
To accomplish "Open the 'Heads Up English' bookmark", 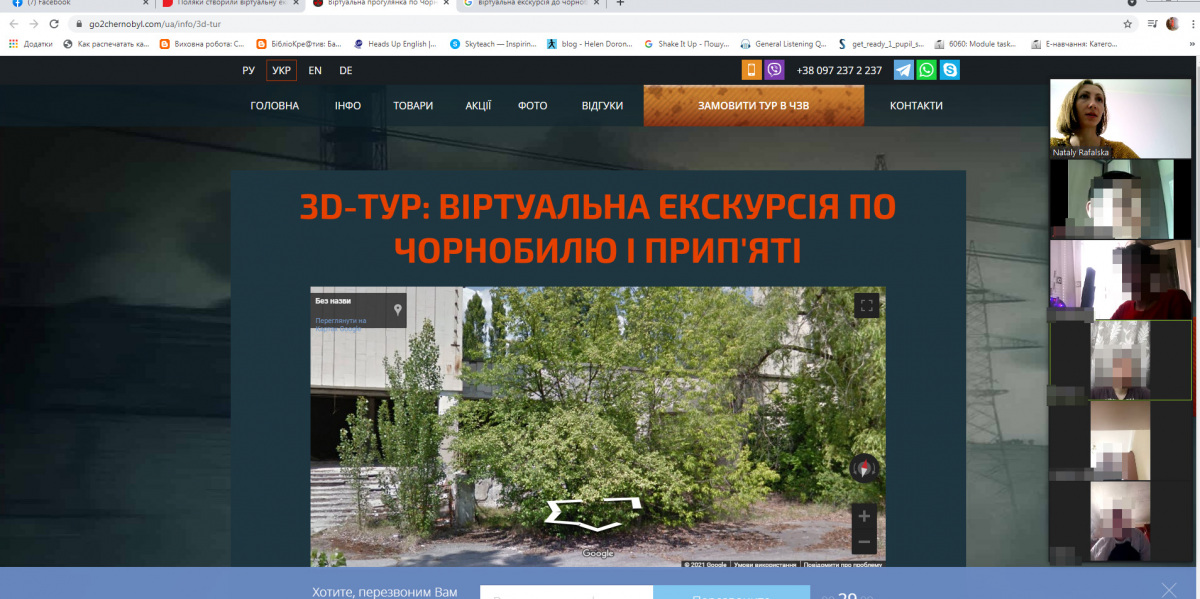I will click(x=393, y=44).
